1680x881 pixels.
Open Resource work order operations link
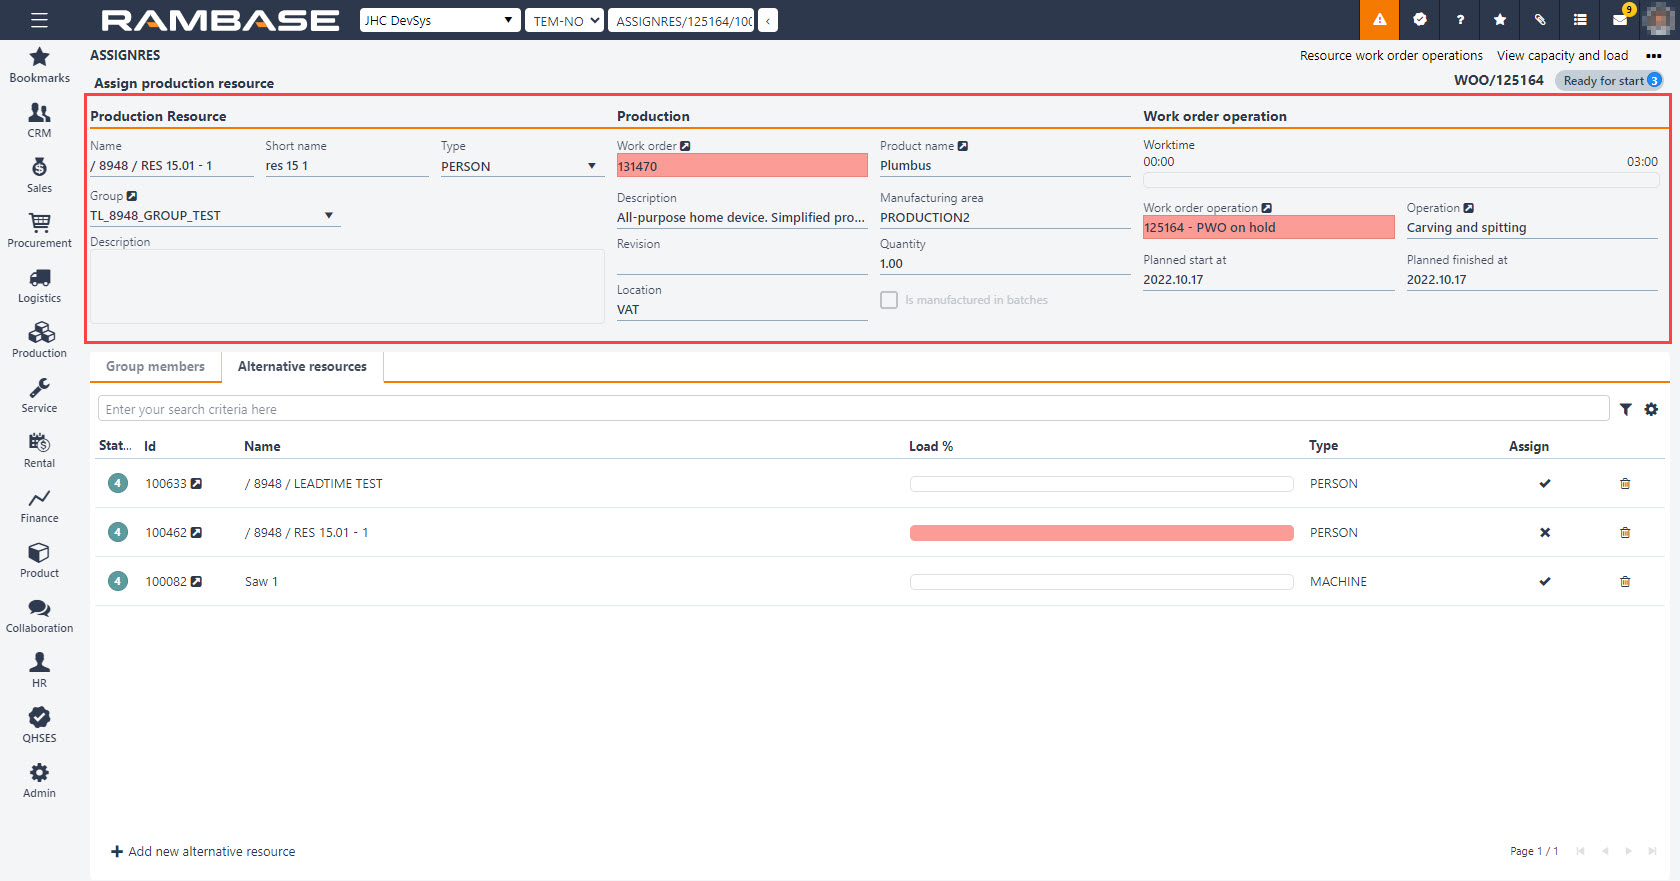point(1390,56)
